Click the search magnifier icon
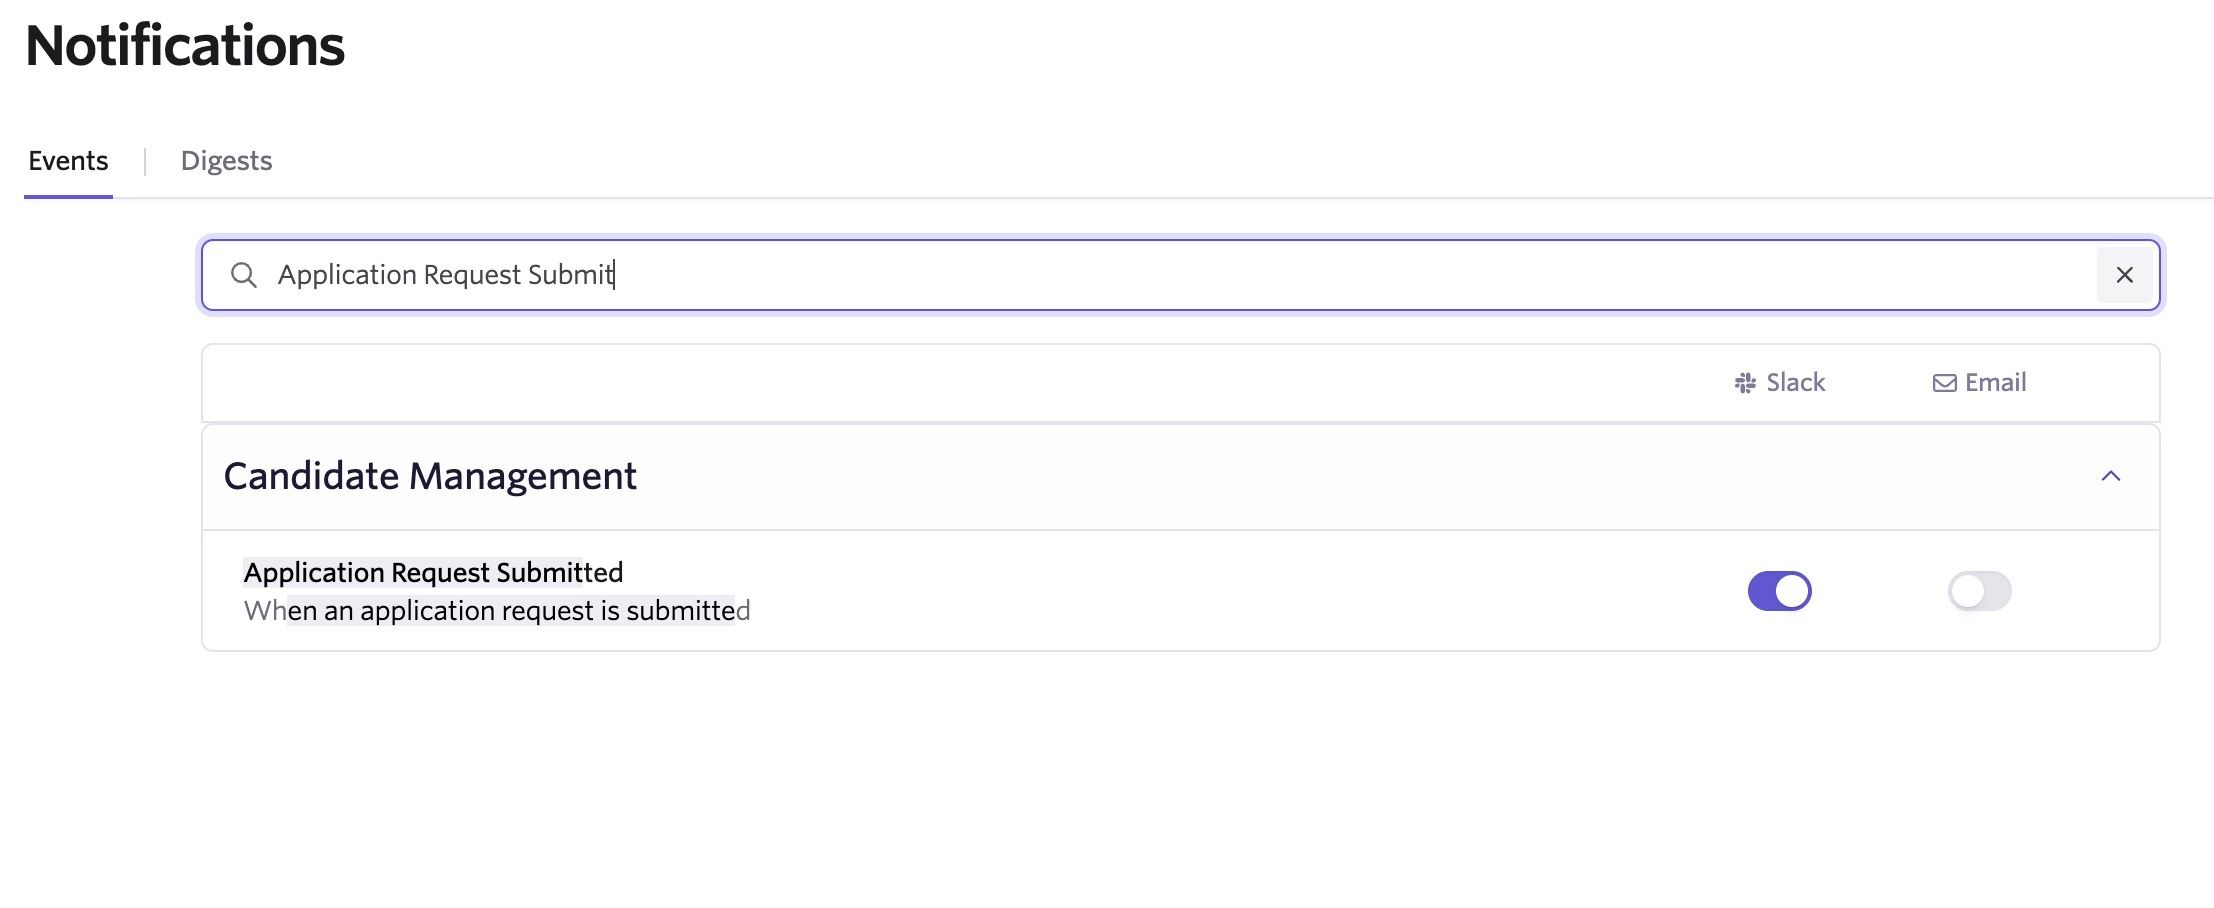 pyautogui.click(x=244, y=275)
